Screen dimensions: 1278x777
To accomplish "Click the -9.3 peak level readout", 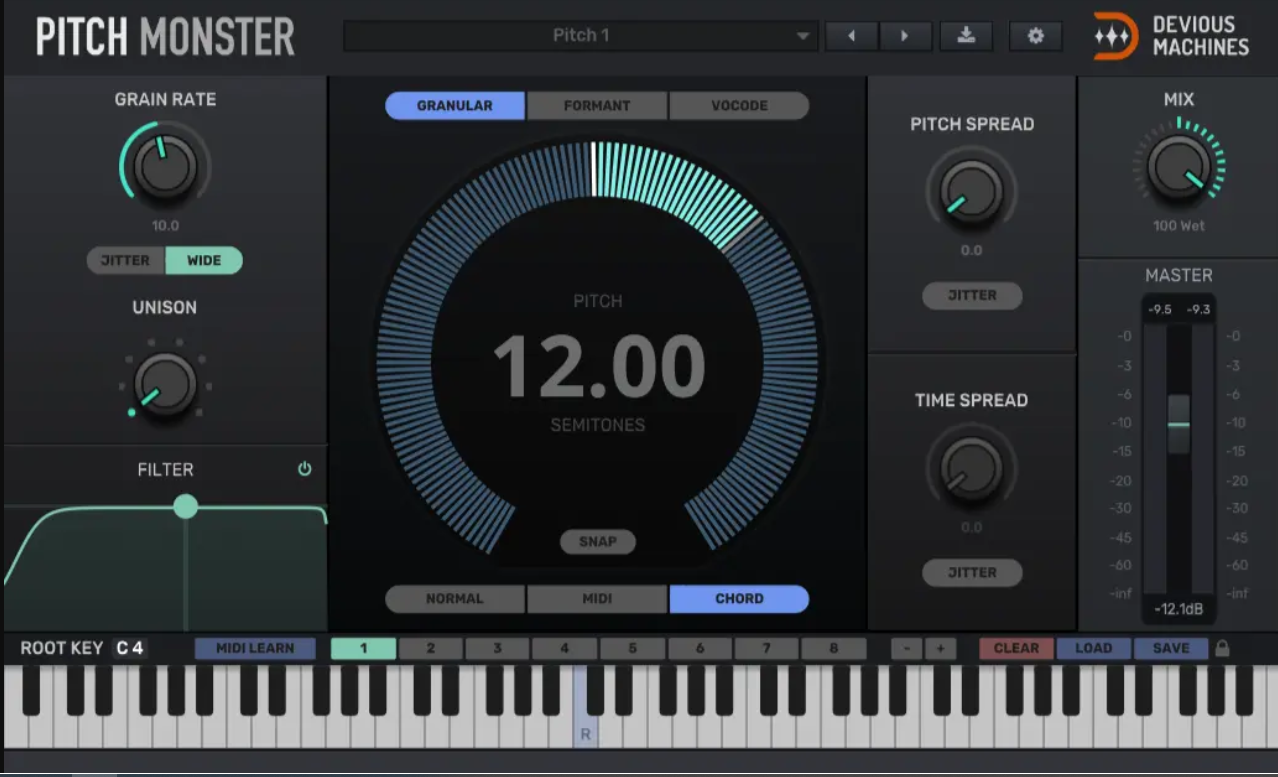I will point(1198,310).
